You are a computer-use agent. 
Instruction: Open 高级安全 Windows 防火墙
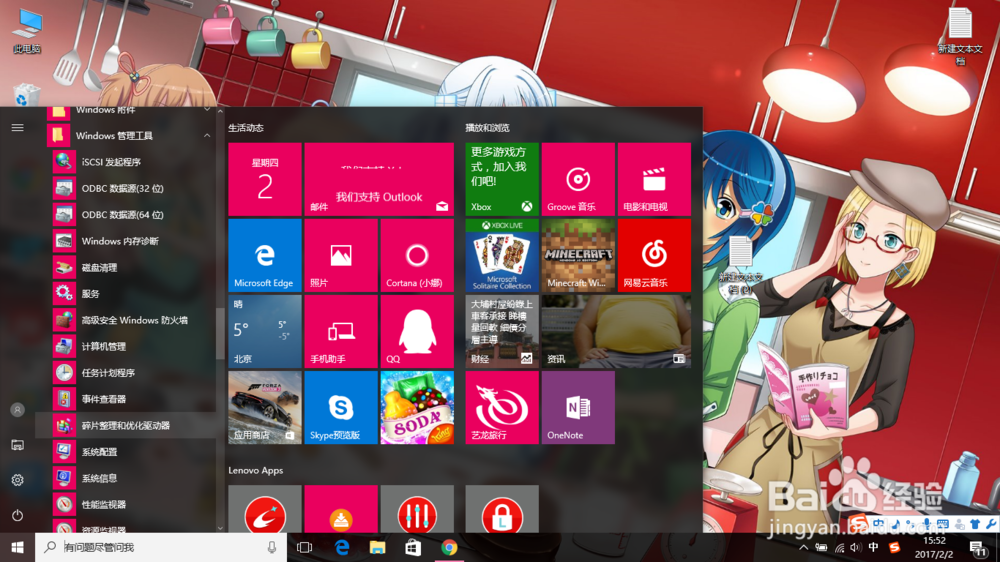126,320
